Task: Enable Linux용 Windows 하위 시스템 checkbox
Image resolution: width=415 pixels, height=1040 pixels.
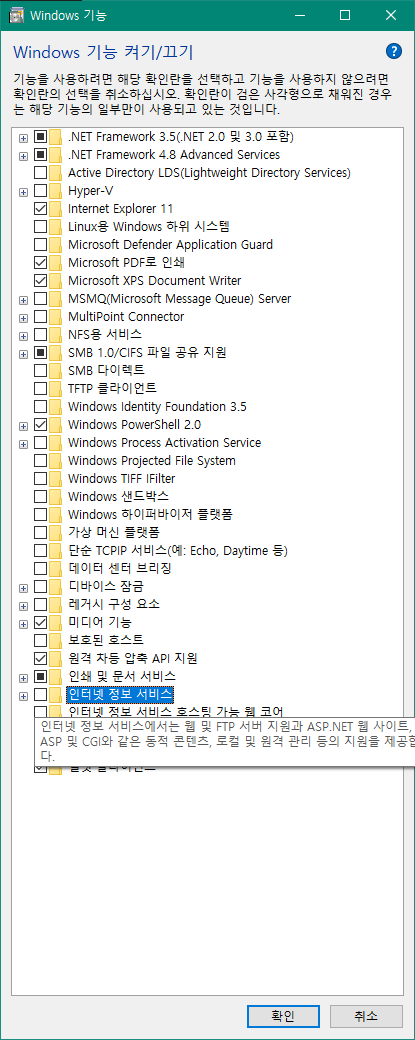Action: coord(40,227)
